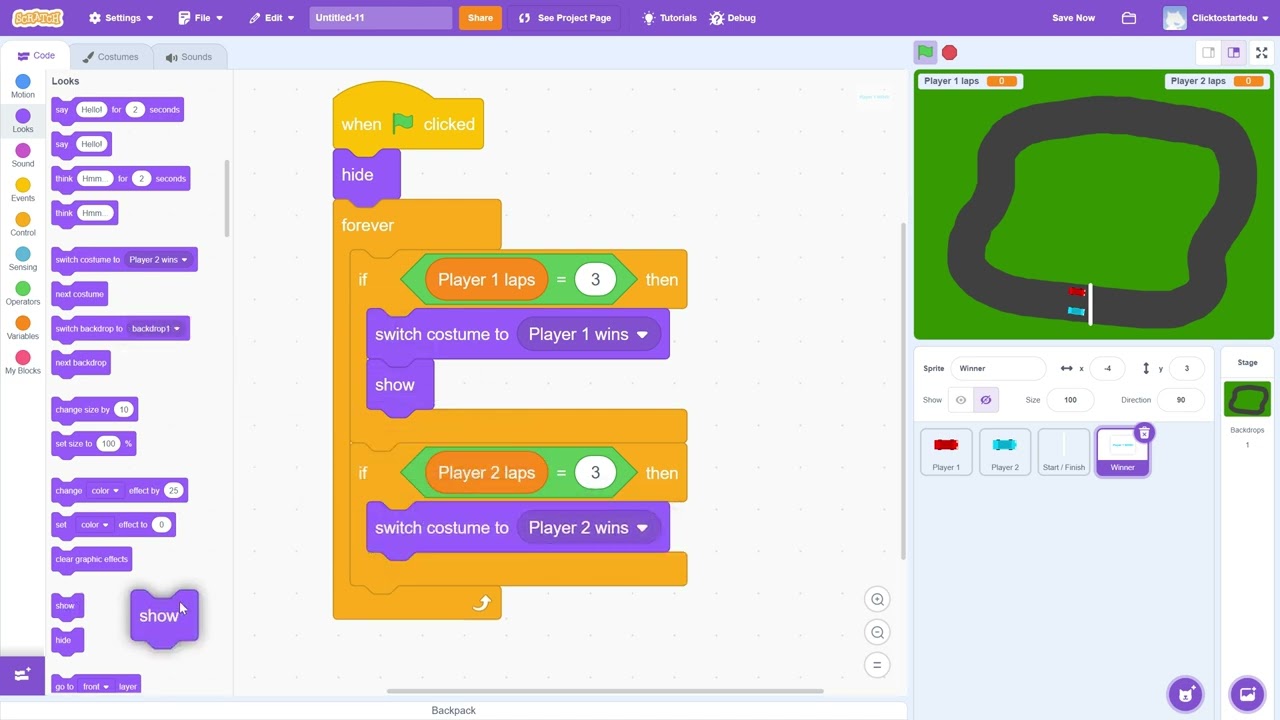The image size is (1280, 720).
Task: Select the My Blocks category
Action: pos(23,362)
